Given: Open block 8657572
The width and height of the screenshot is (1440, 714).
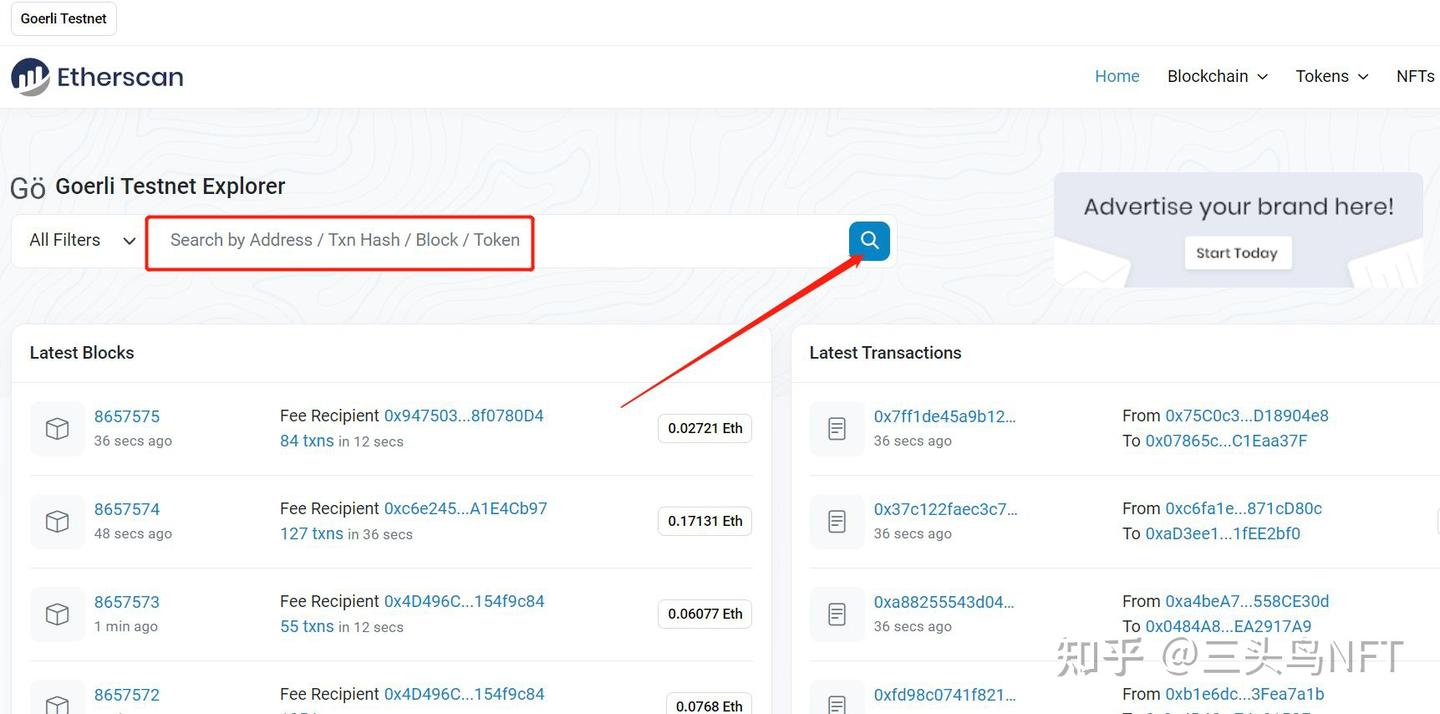Looking at the screenshot, I should coord(127,695).
